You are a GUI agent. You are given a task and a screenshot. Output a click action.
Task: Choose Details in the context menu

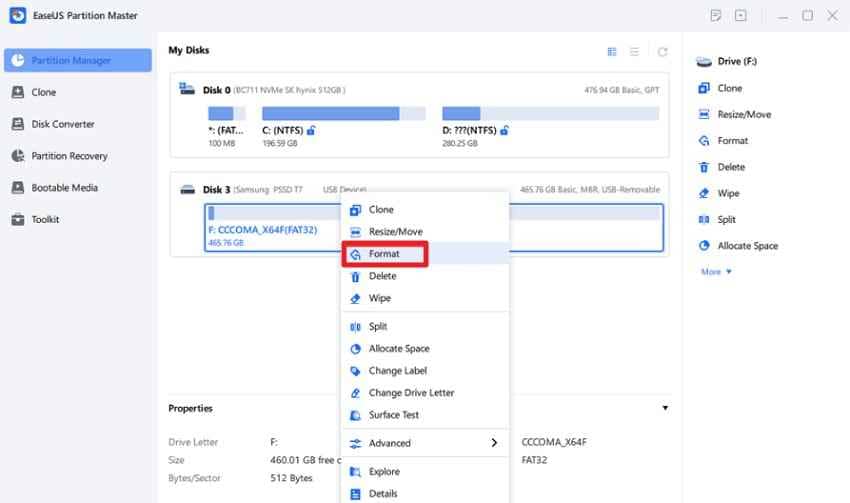tap(425, 494)
